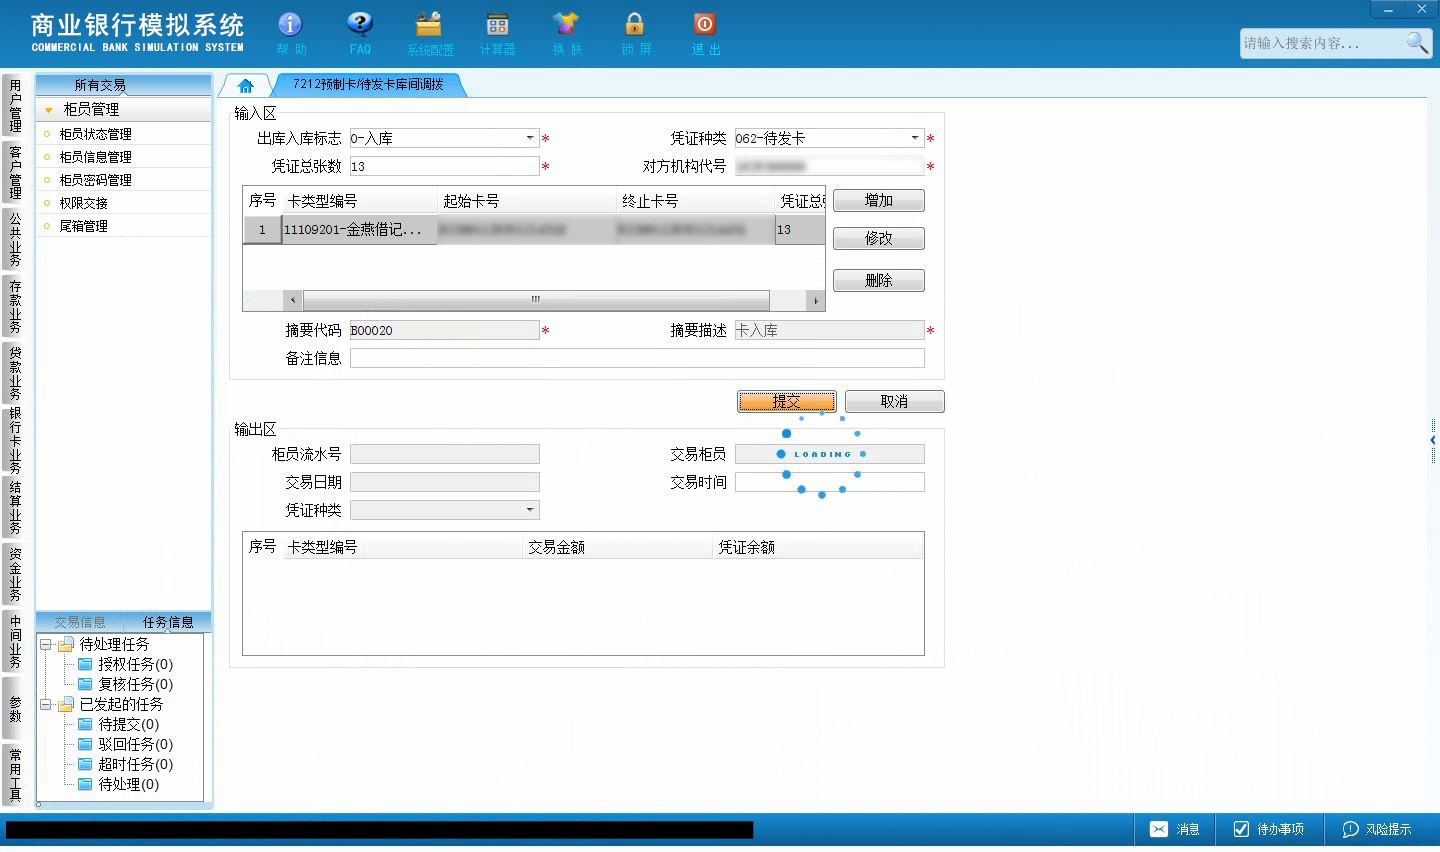Image resolution: width=1440 pixels, height=852 pixels.
Task: Open the 用户管理 side tab
Action: (14, 106)
